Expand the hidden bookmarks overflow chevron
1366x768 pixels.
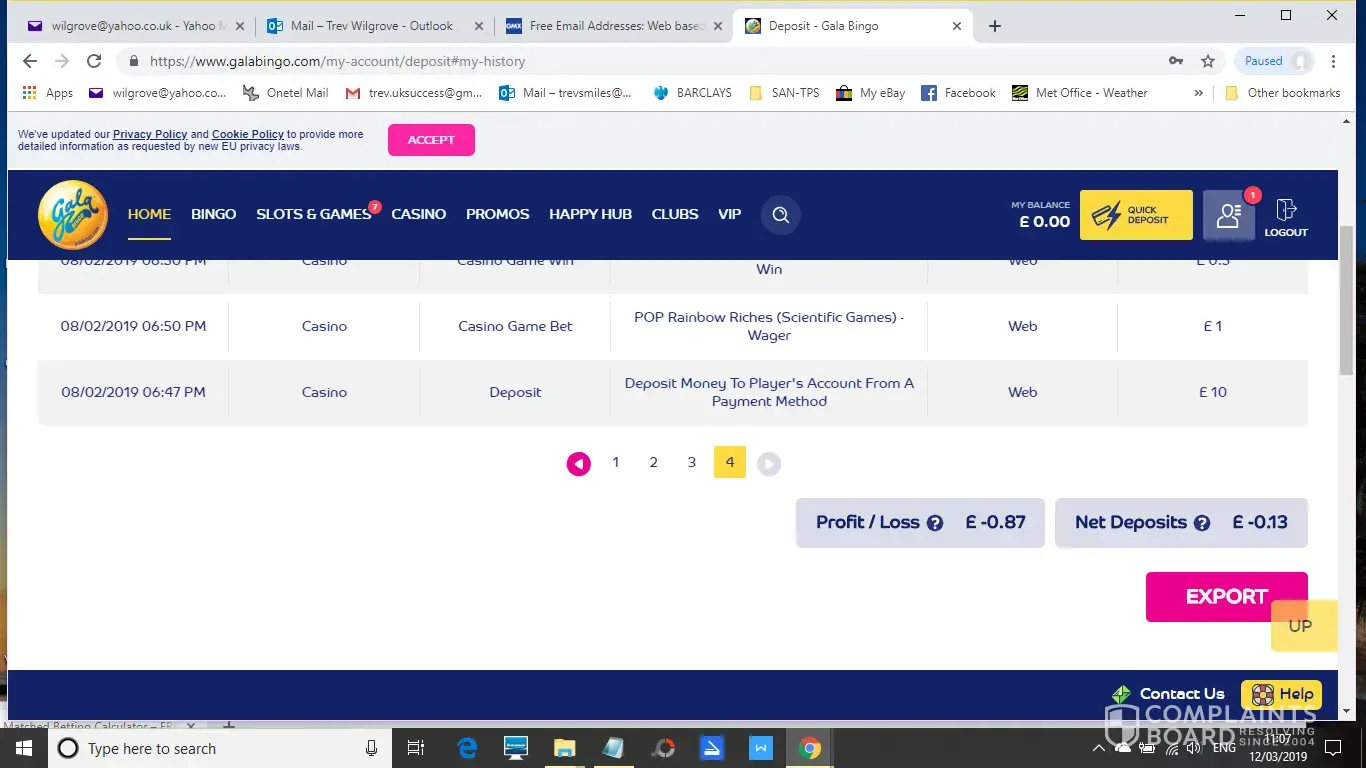(1198, 93)
